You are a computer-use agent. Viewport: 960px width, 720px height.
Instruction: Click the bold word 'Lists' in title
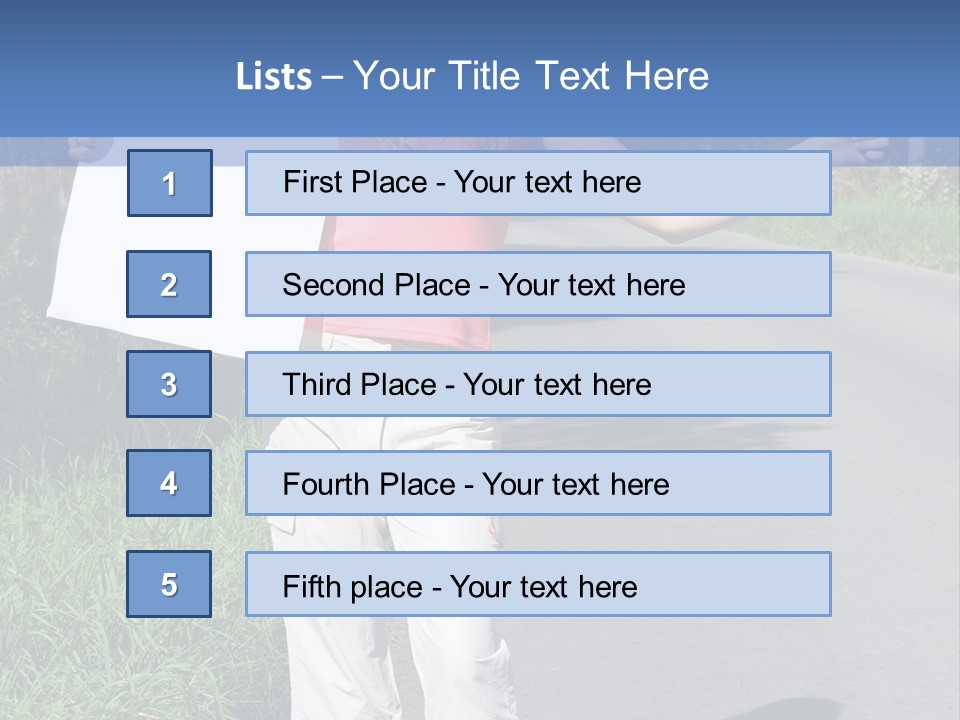pyautogui.click(x=273, y=77)
